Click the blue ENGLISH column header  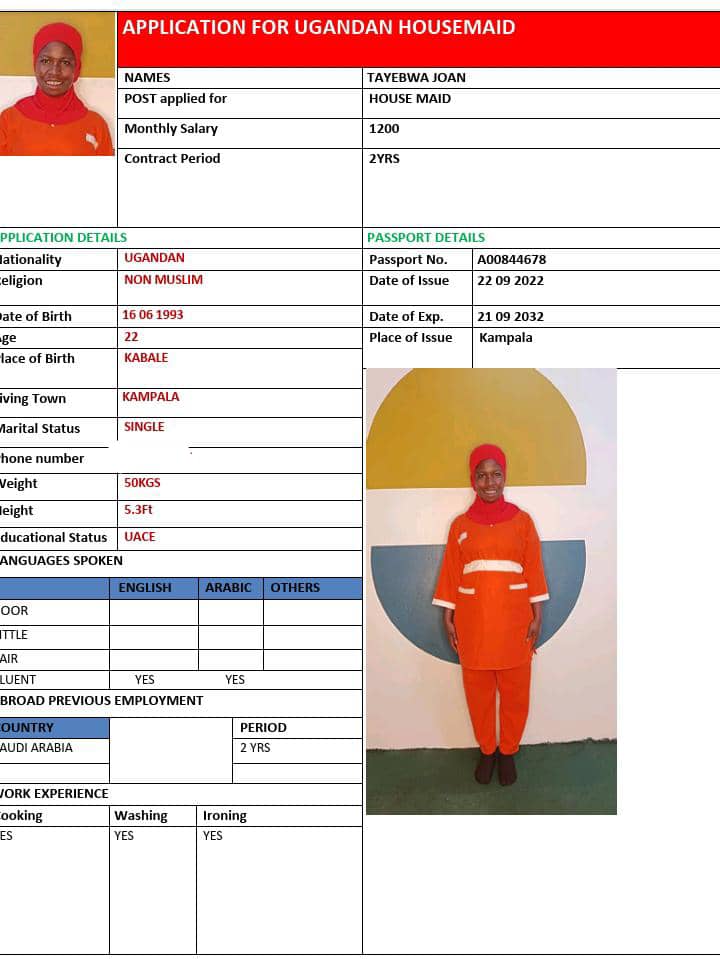pos(145,588)
